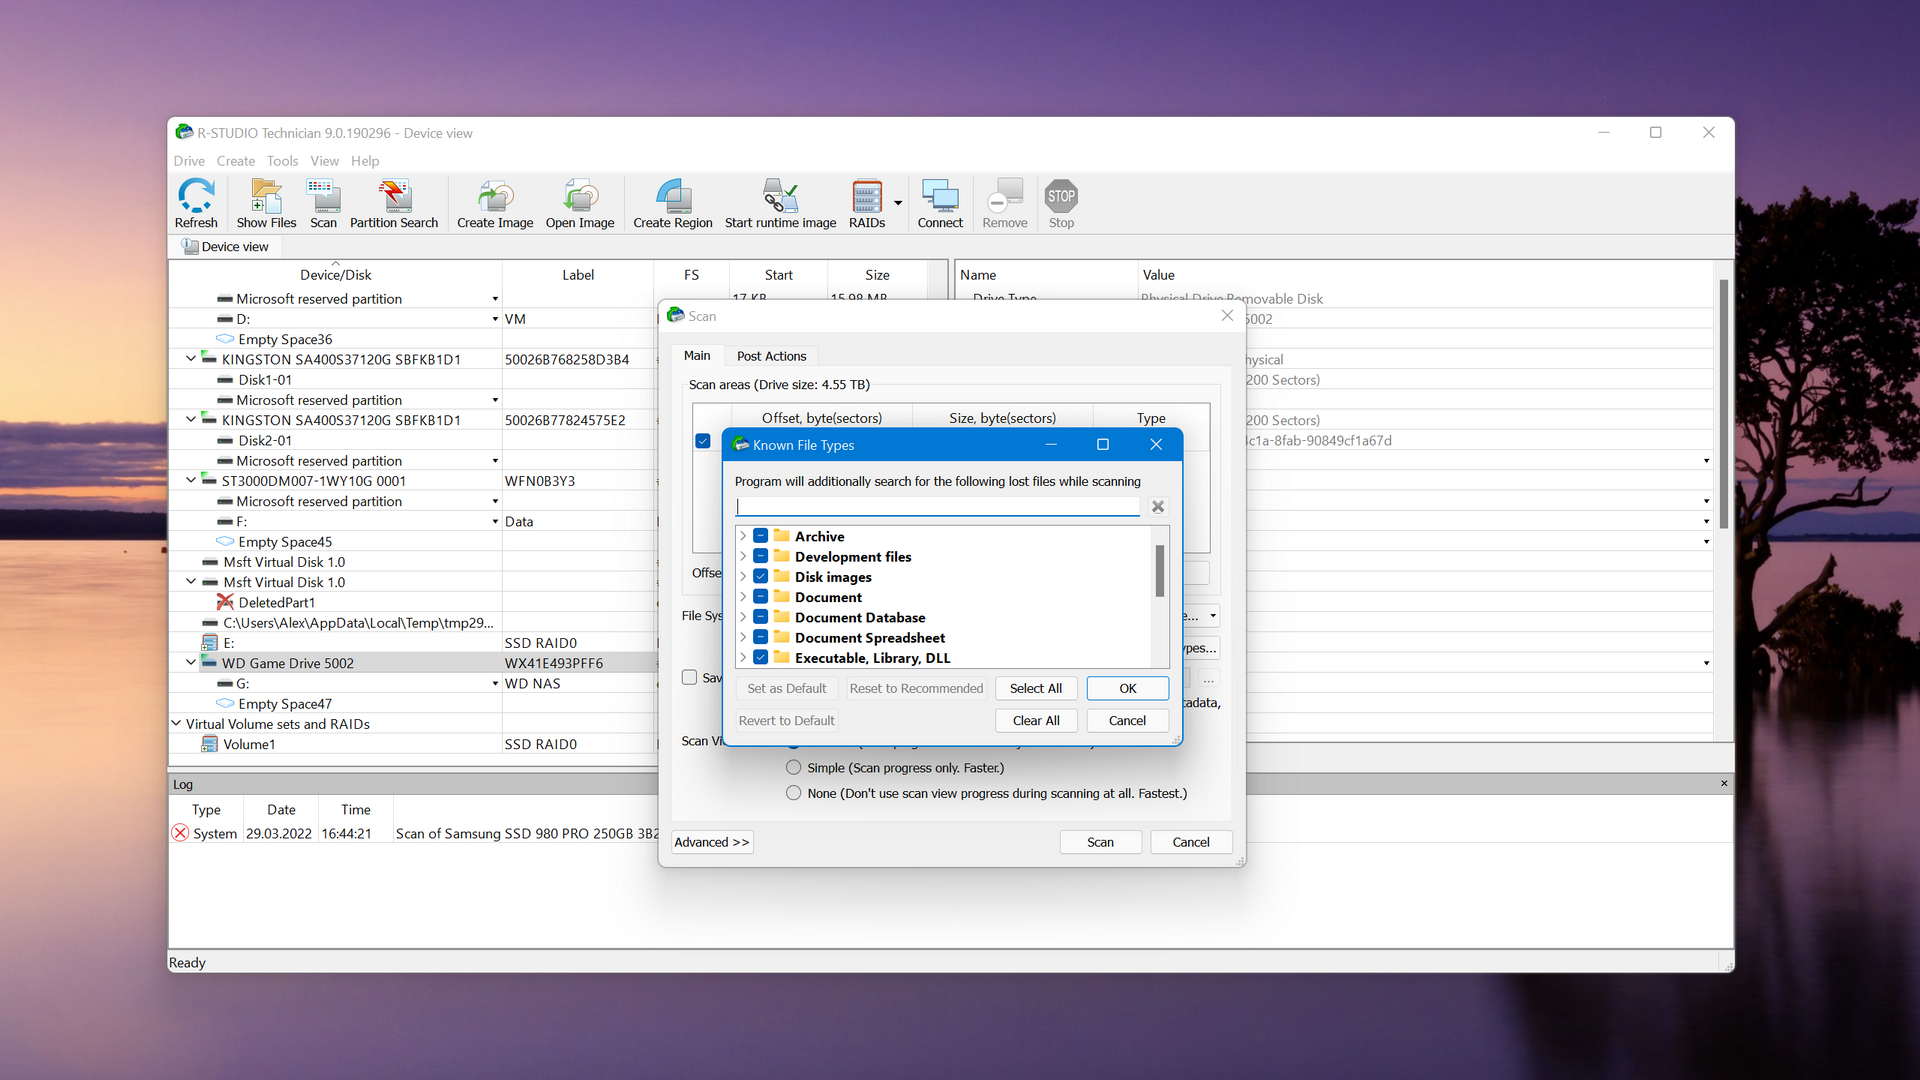Launch Partition Search from the toolbar
1920x1080 pixels.
pyautogui.click(x=394, y=204)
